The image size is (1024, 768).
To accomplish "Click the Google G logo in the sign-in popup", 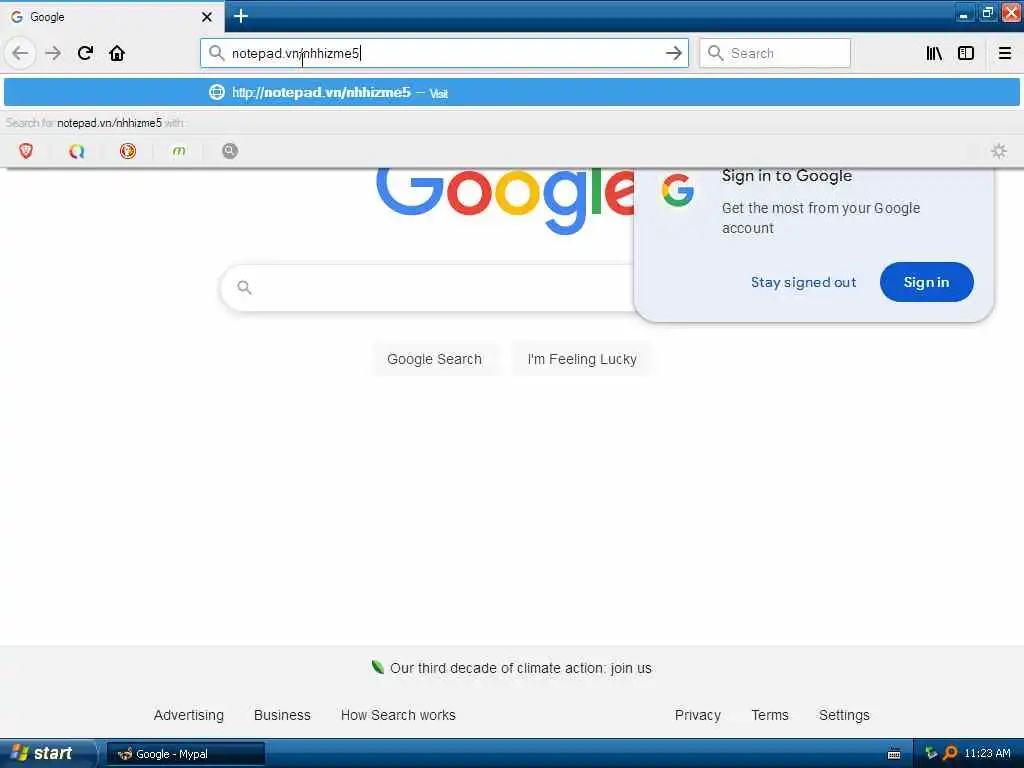I will pos(677,190).
